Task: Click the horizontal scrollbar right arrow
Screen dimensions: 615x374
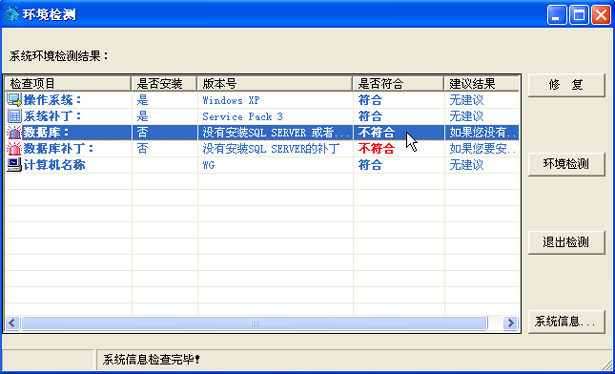Action: pos(510,323)
